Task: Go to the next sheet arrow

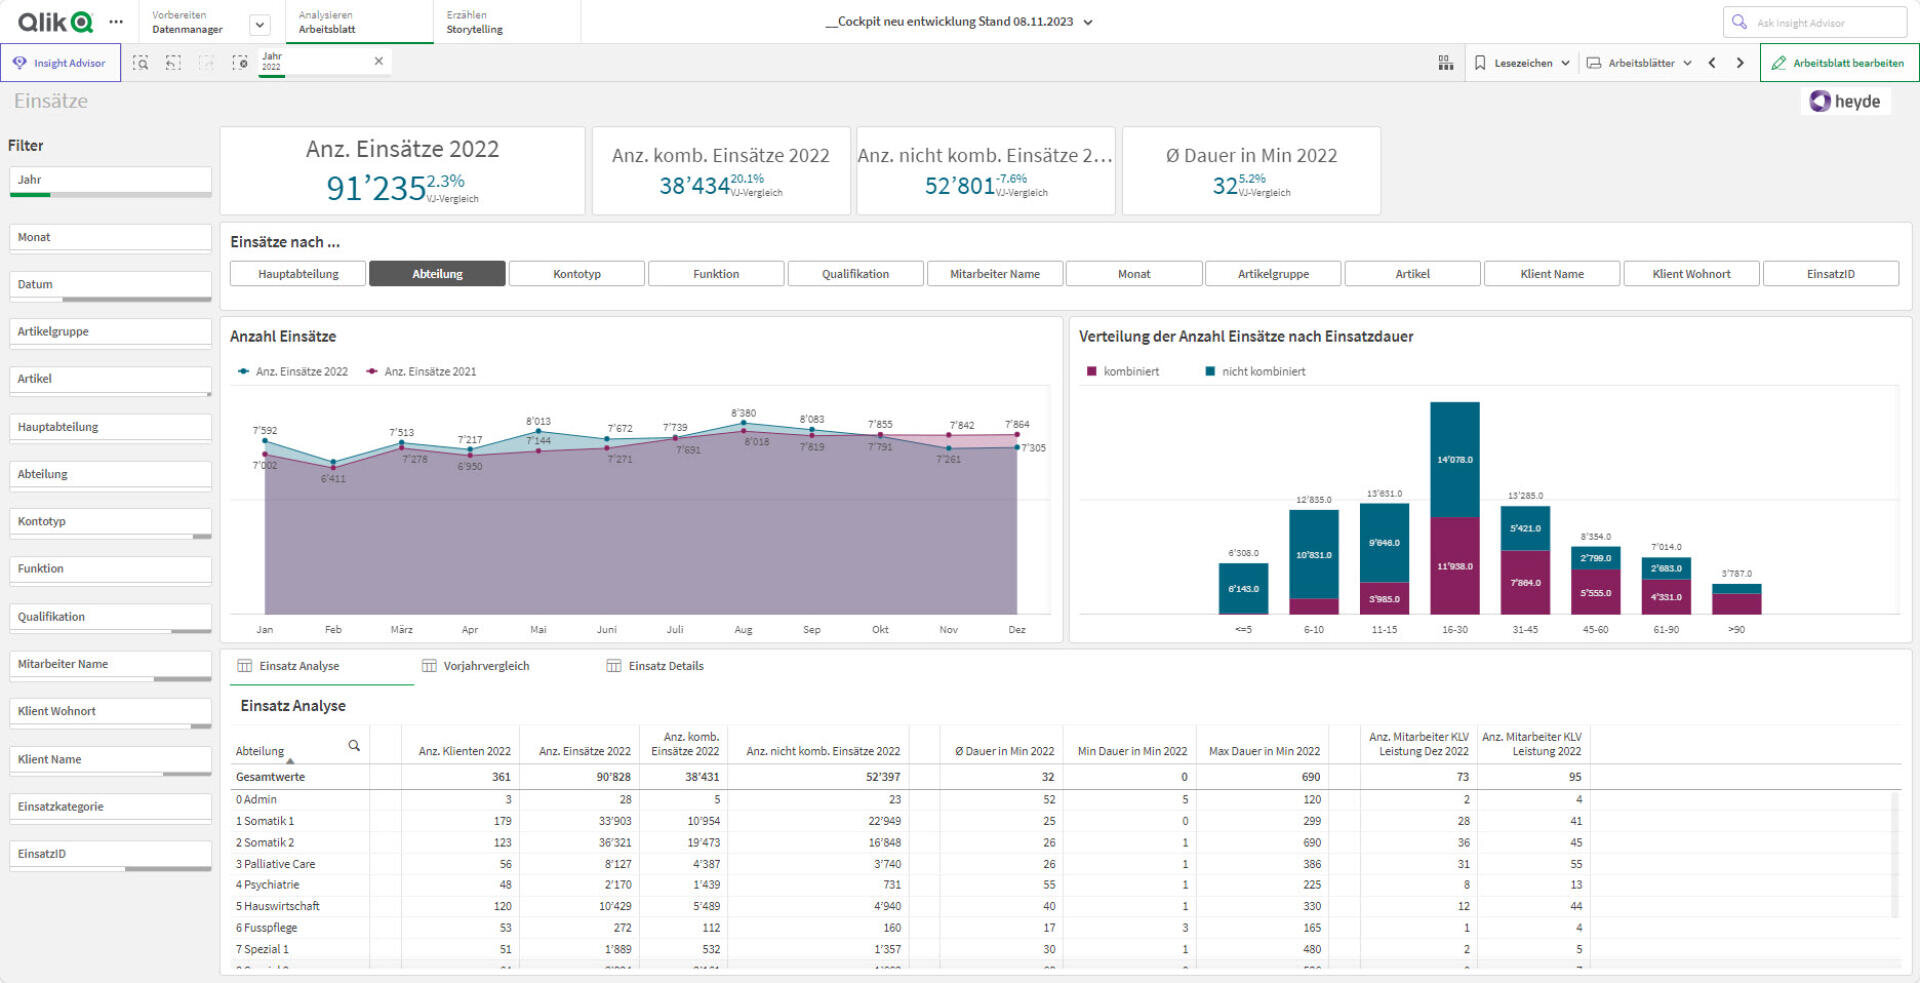Action: pos(1740,63)
